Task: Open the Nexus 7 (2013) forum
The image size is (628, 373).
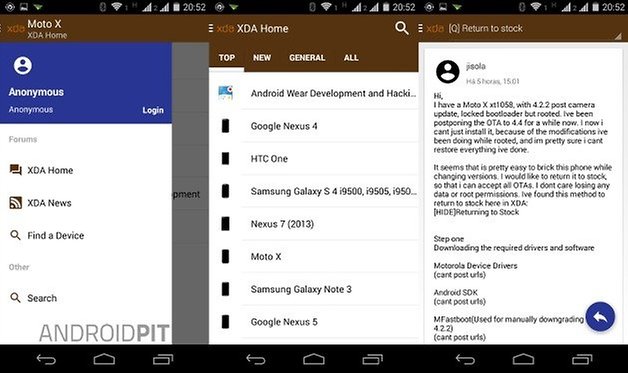Action: point(314,224)
